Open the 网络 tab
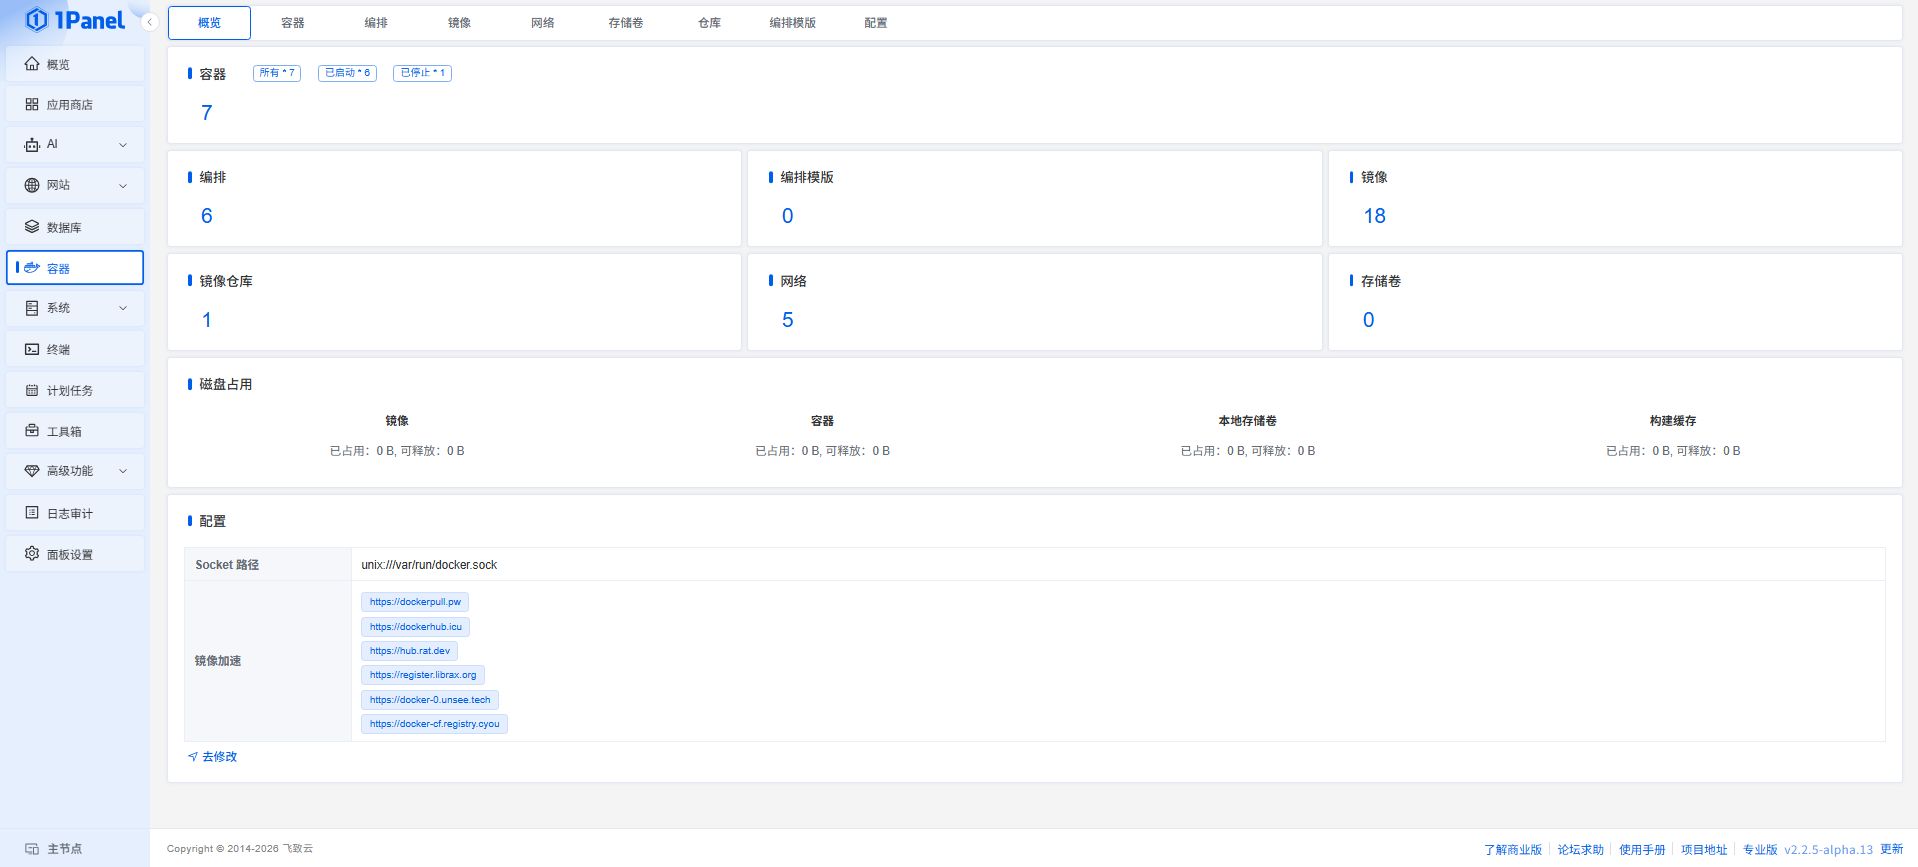This screenshot has height=867, width=1918. coord(543,23)
